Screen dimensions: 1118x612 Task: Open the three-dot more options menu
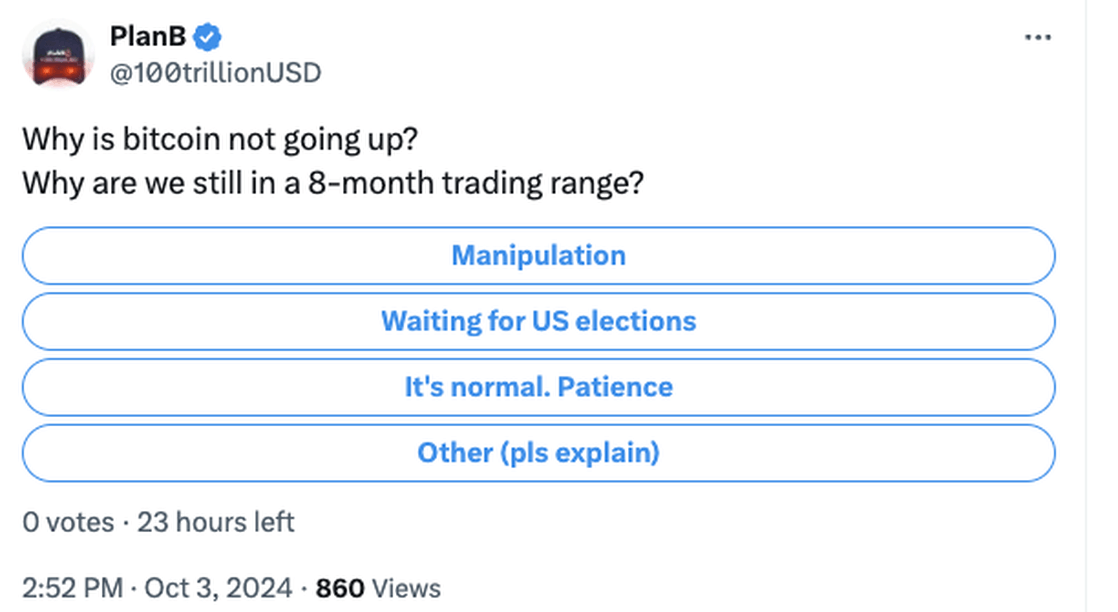[x=1037, y=37]
